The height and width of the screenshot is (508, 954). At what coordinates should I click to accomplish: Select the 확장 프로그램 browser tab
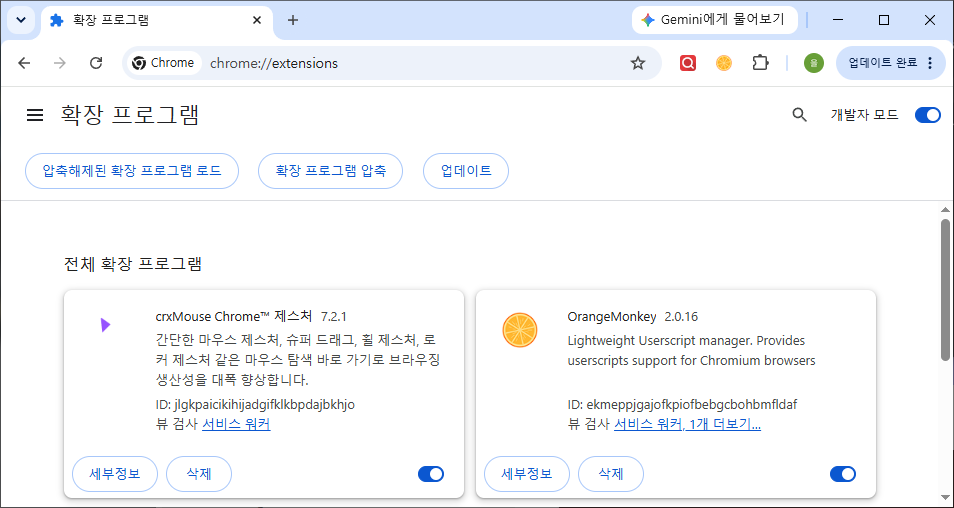tap(157, 20)
